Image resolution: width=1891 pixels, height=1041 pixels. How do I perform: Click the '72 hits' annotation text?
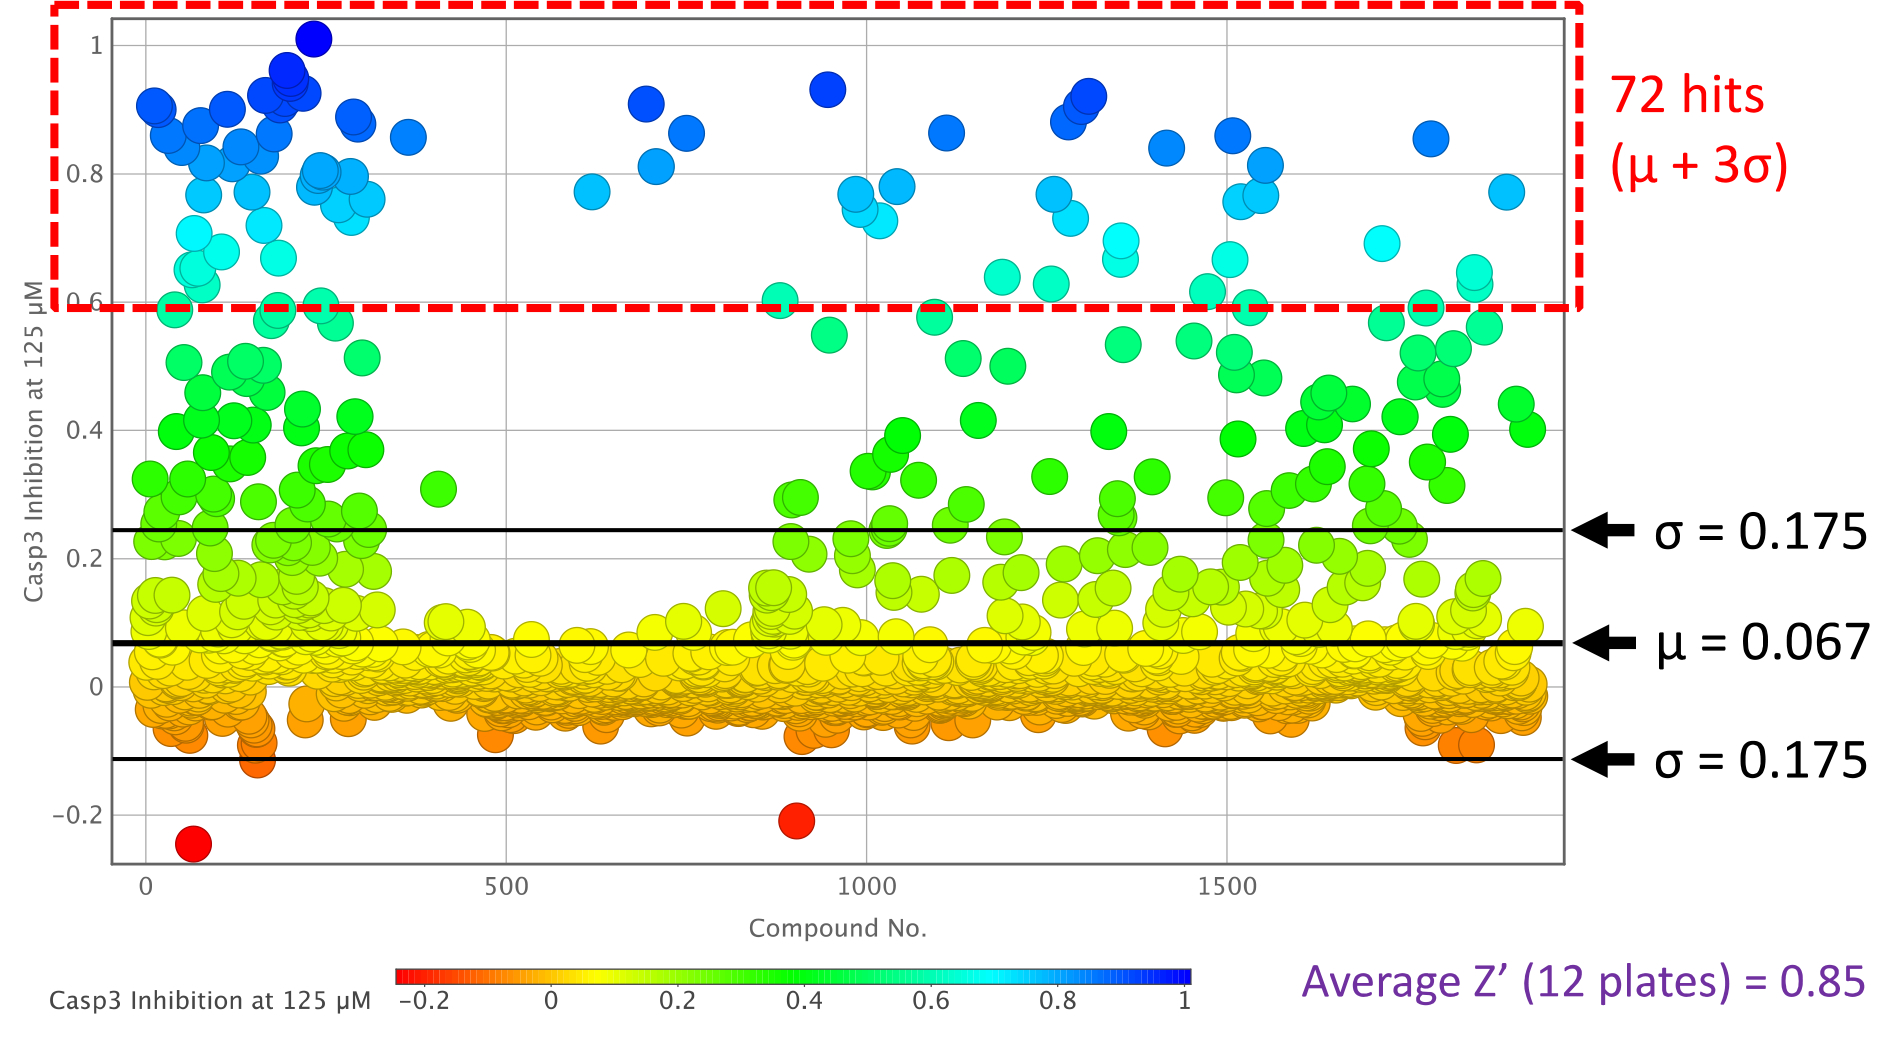coord(1687,96)
